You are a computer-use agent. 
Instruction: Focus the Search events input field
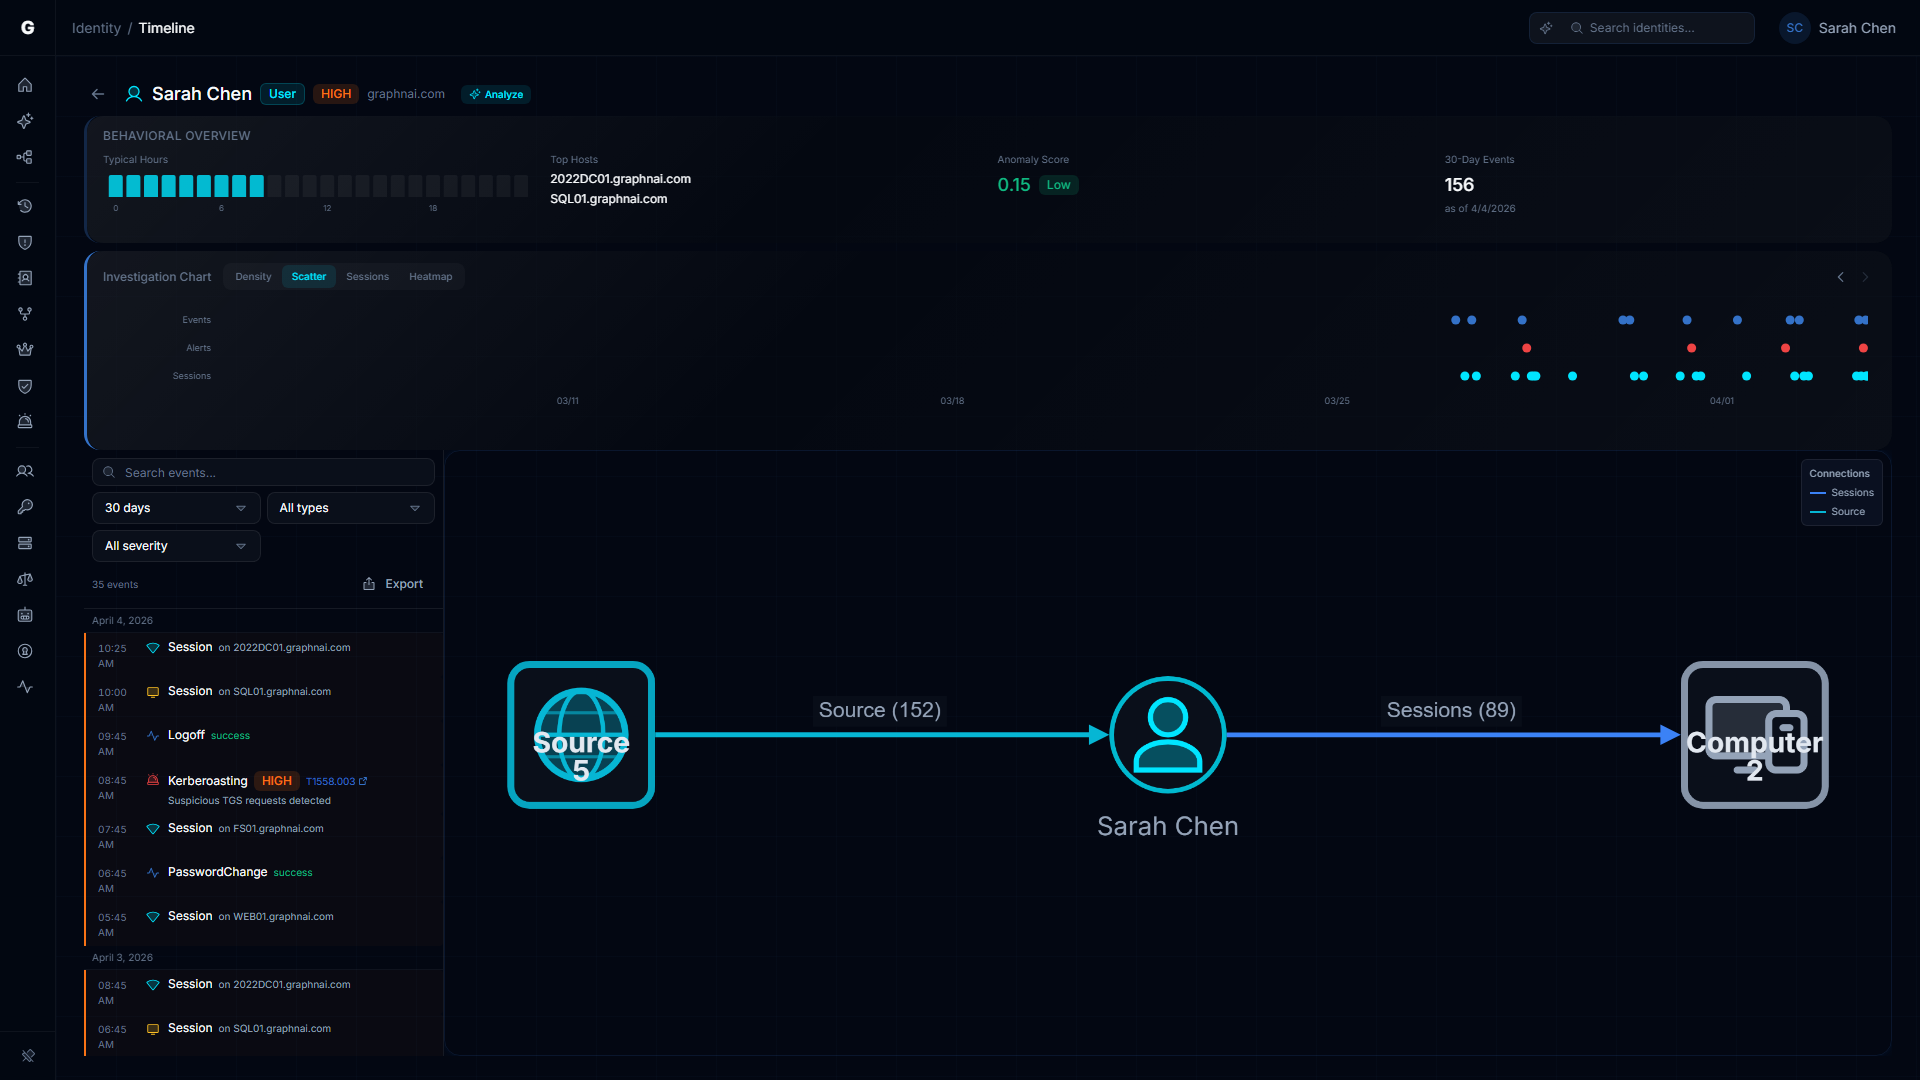(x=264, y=472)
